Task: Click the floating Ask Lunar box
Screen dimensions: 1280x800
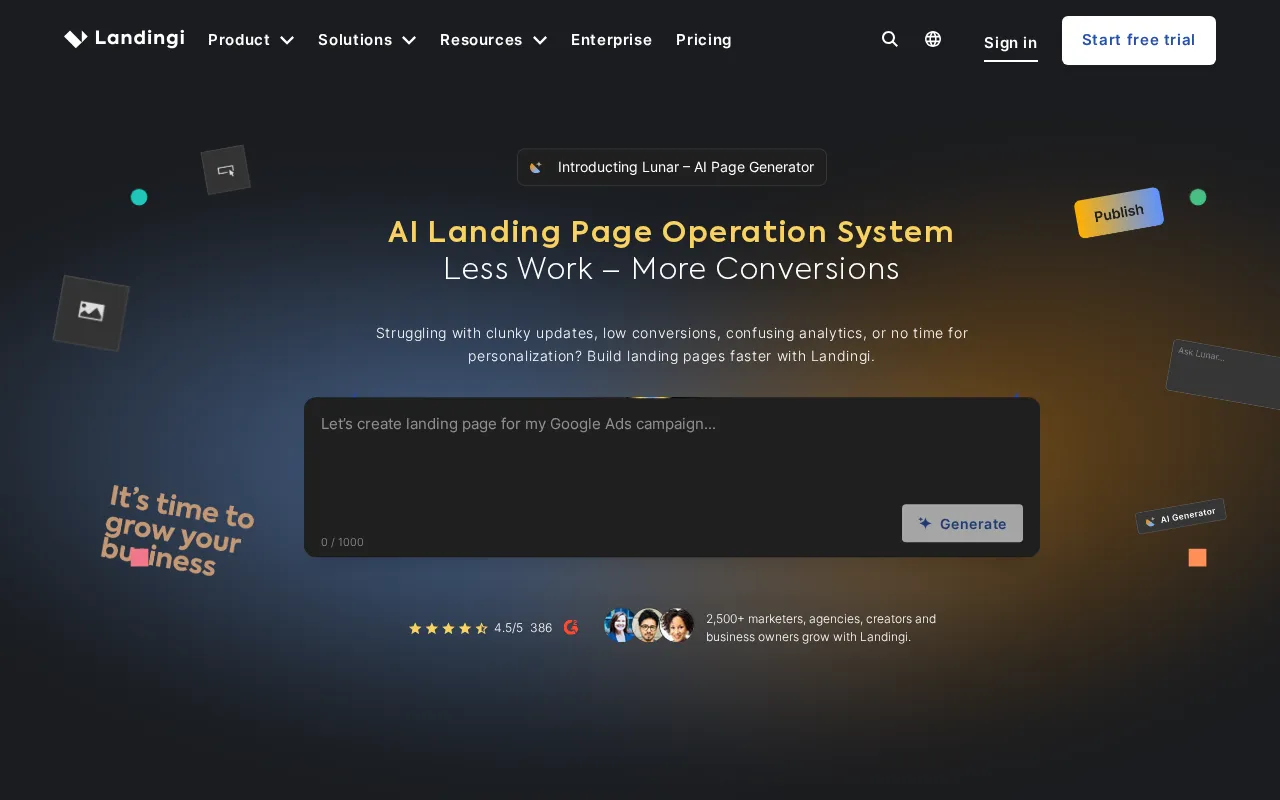Action: pyautogui.click(x=1223, y=374)
